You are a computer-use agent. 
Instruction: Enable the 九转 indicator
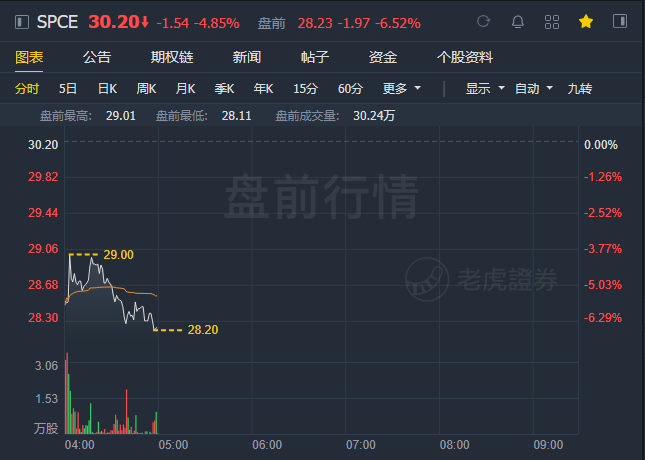click(x=580, y=88)
